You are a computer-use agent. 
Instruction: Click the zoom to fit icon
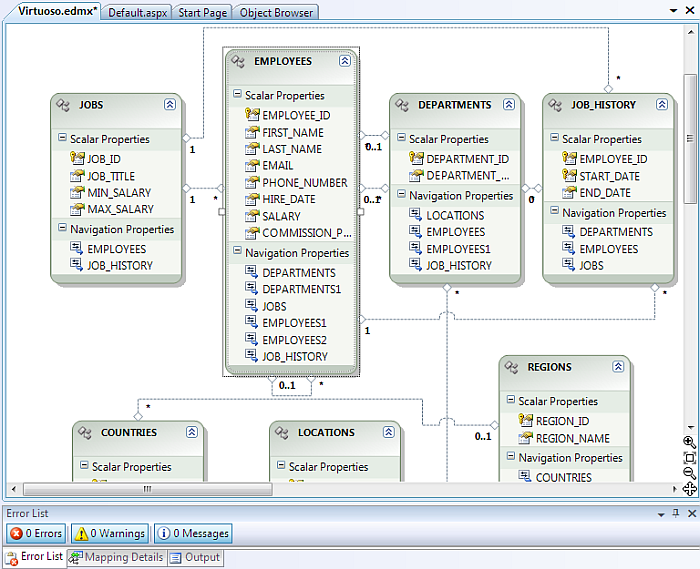click(689, 457)
